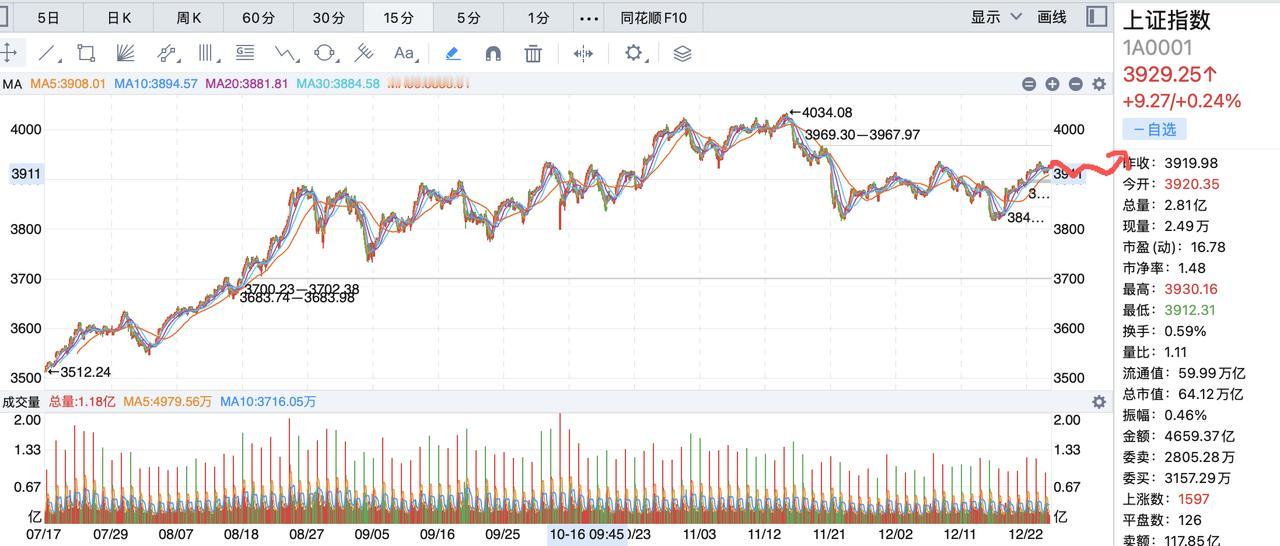
Task: Click the 自选 watchlist button
Action: [1154, 129]
